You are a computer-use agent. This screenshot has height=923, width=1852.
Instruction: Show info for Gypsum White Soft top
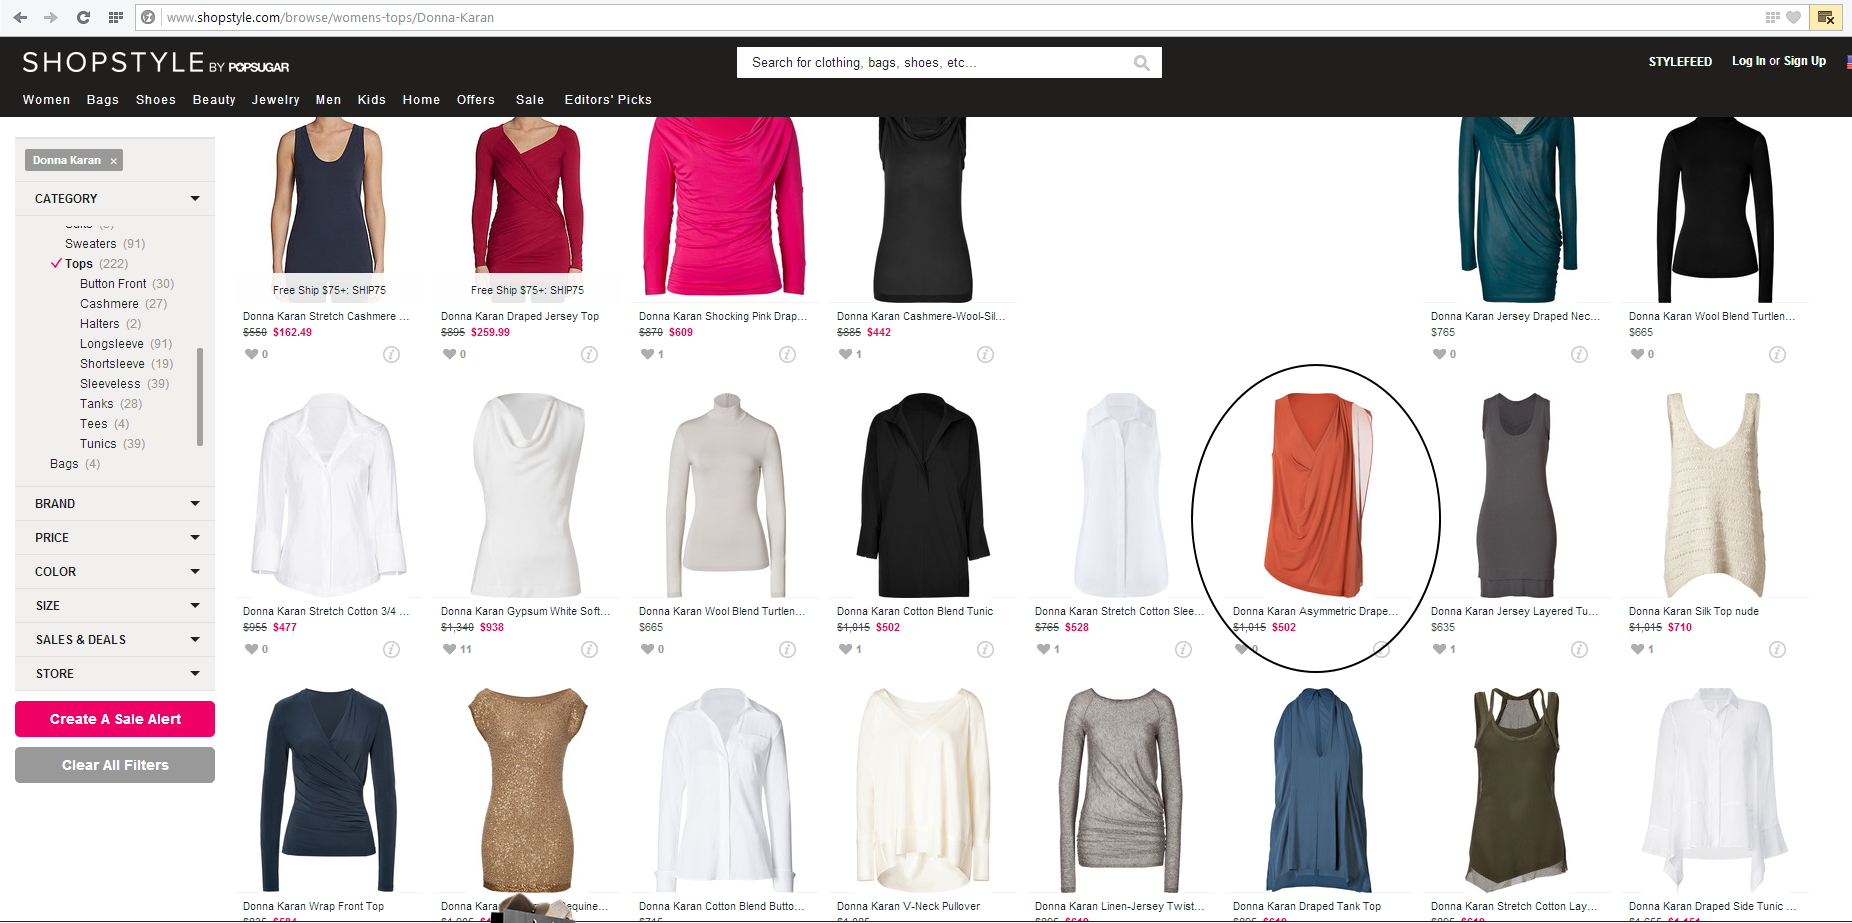point(589,649)
